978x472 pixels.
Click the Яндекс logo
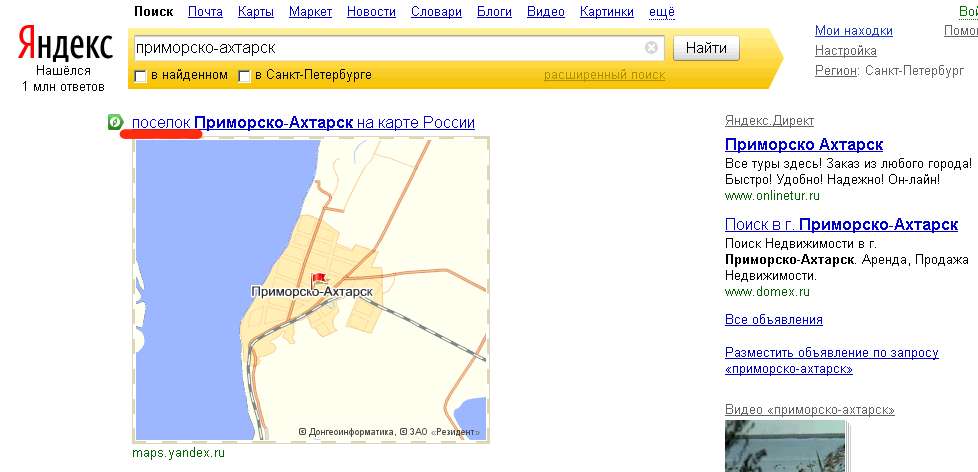pos(65,45)
